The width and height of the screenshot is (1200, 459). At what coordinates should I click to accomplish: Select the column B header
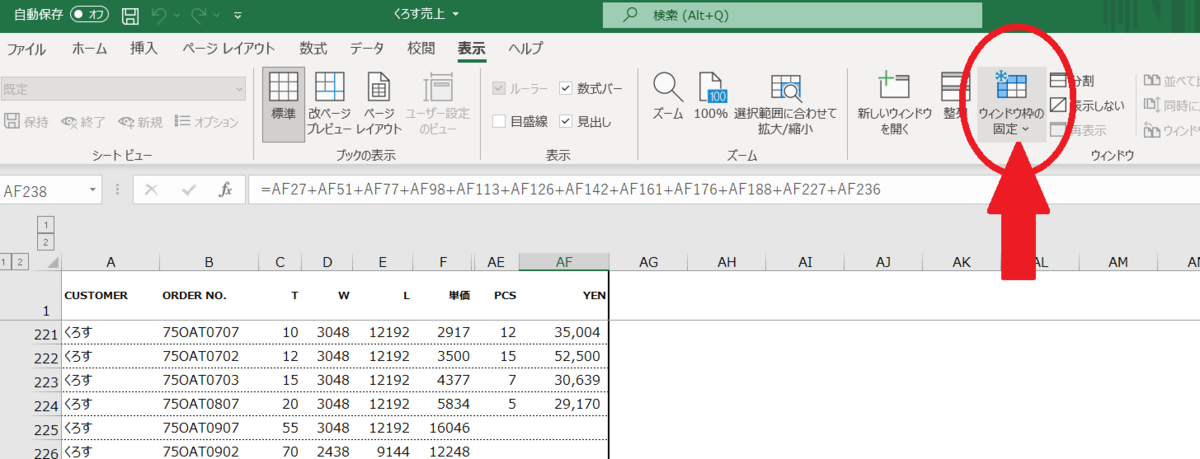[x=209, y=262]
